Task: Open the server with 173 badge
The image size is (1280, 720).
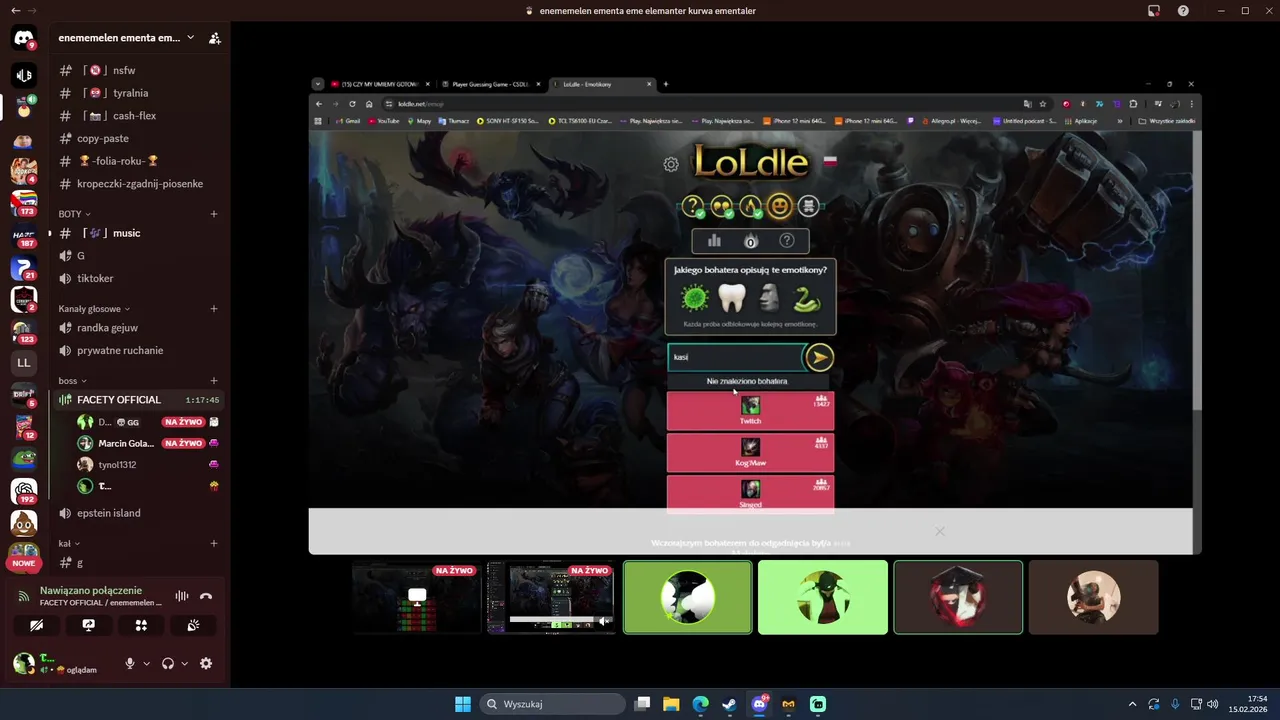Action: click(24, 203)
